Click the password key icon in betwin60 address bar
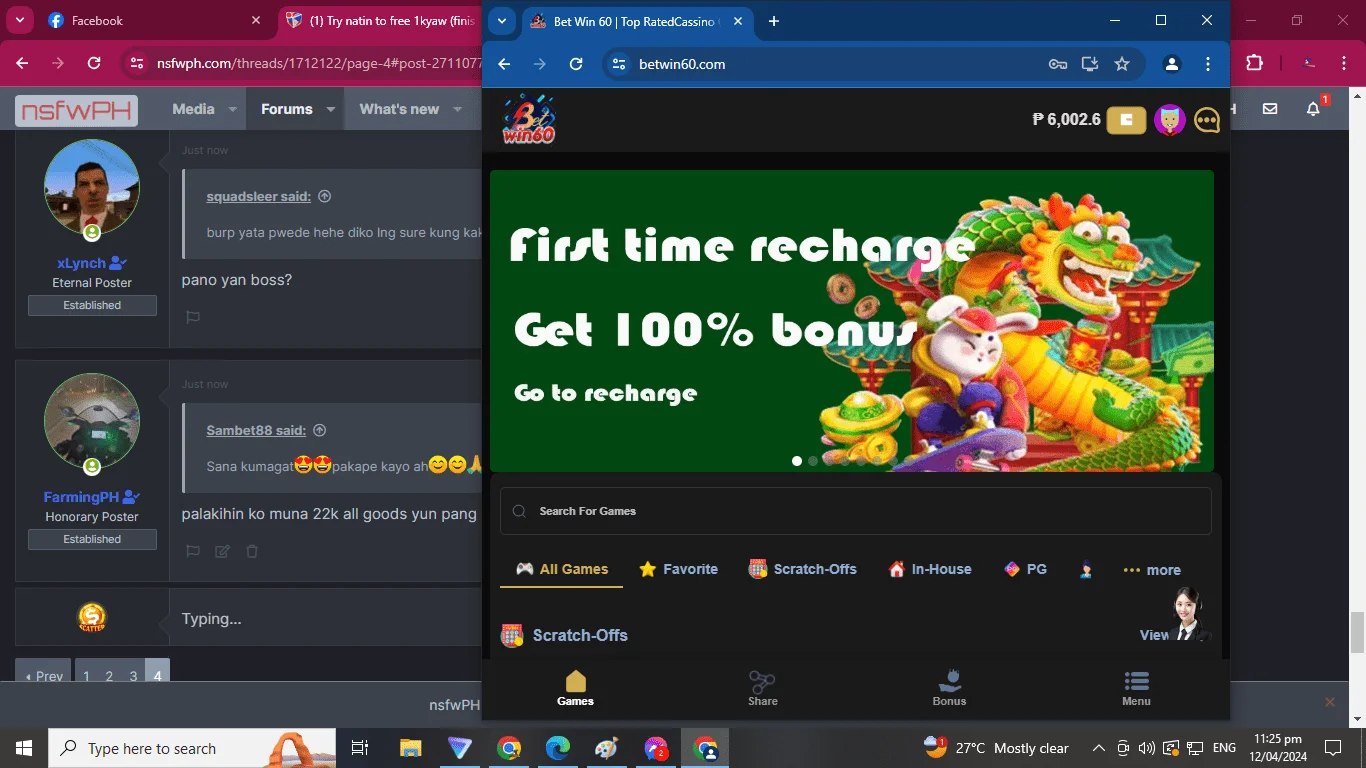 (x=1058, y=64)
